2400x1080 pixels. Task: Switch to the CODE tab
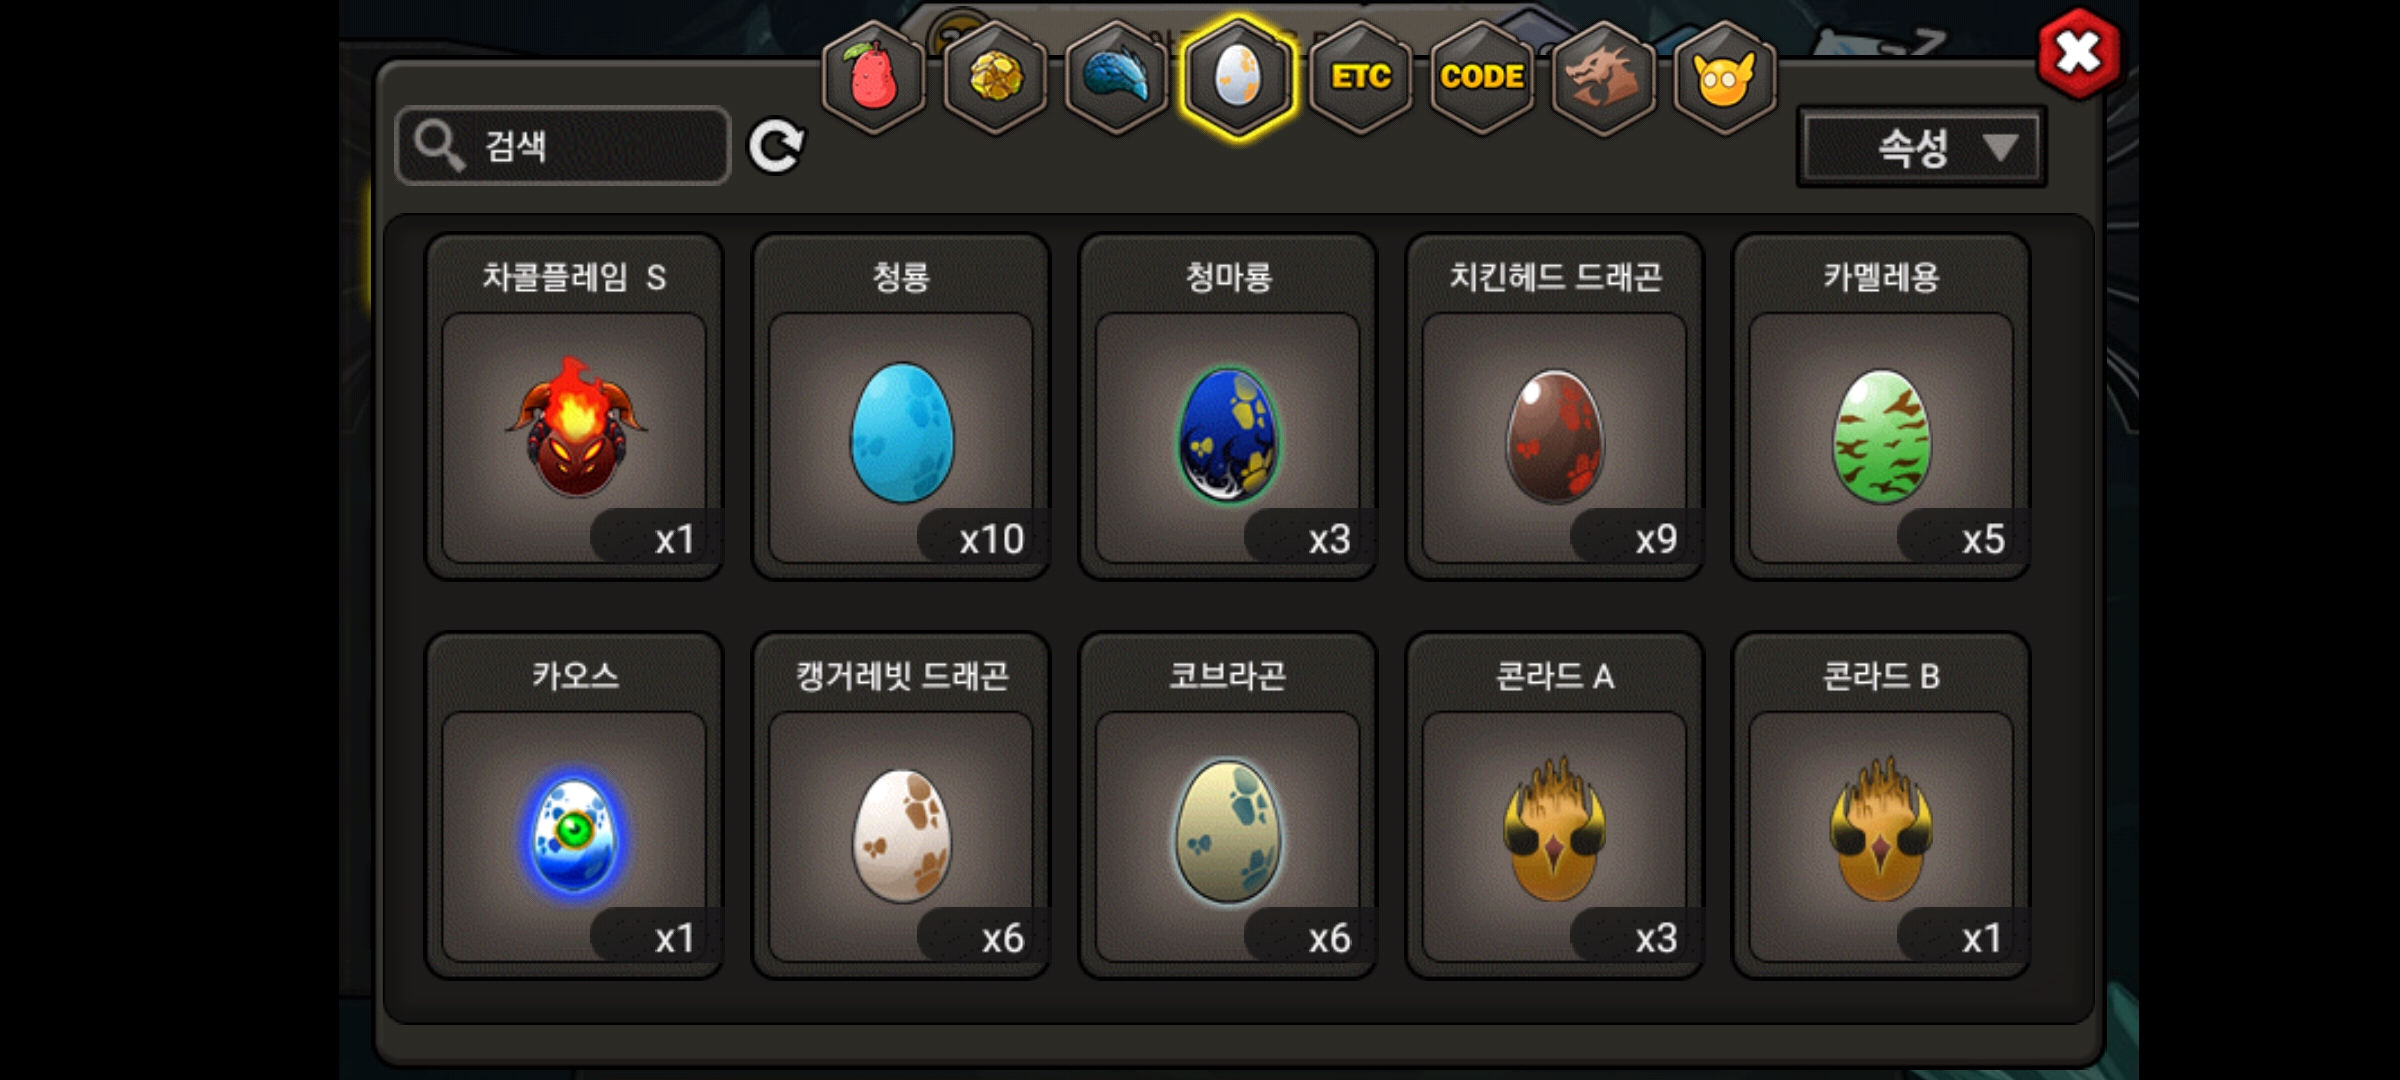(1482, 78)
